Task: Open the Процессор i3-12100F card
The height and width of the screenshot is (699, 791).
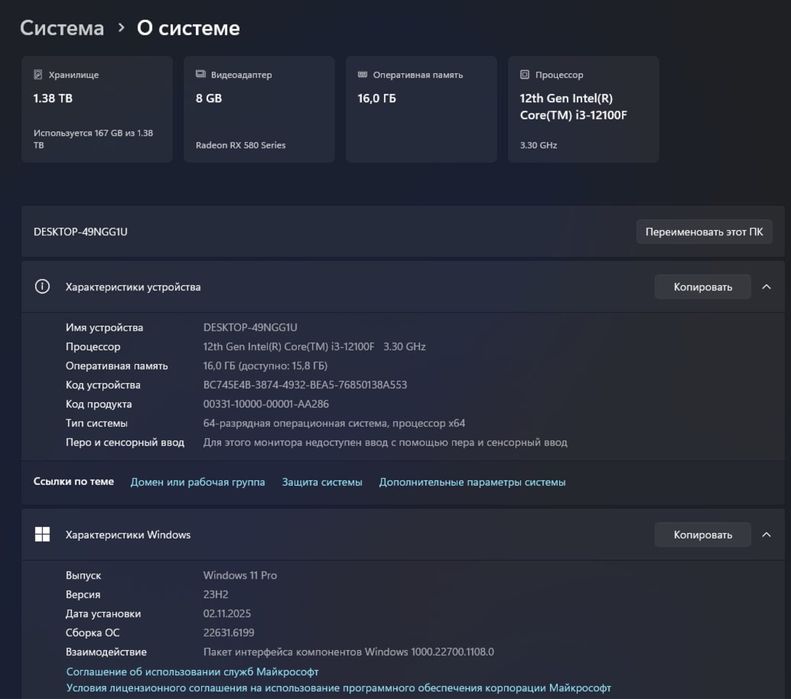Action: coord(583,109)
